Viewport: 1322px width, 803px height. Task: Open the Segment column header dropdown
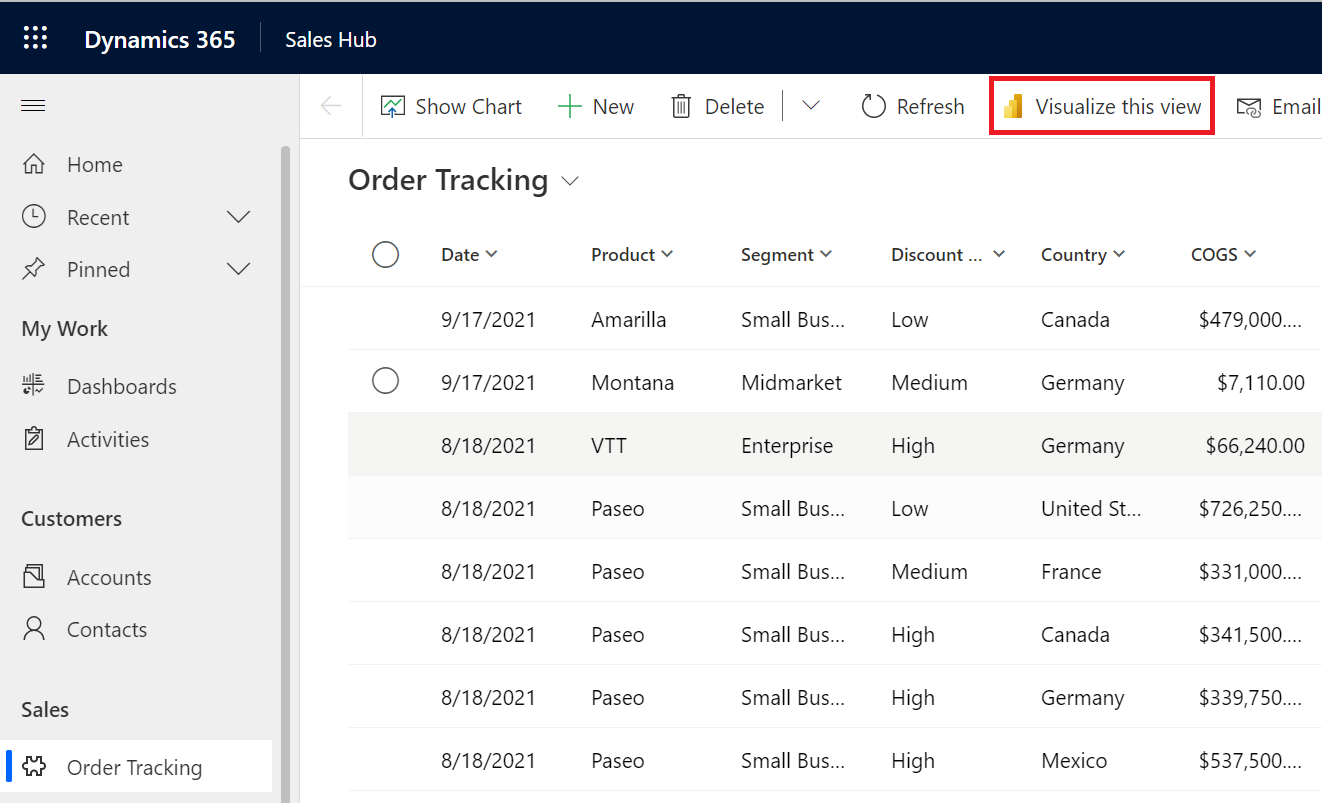(x=826, y=255)
